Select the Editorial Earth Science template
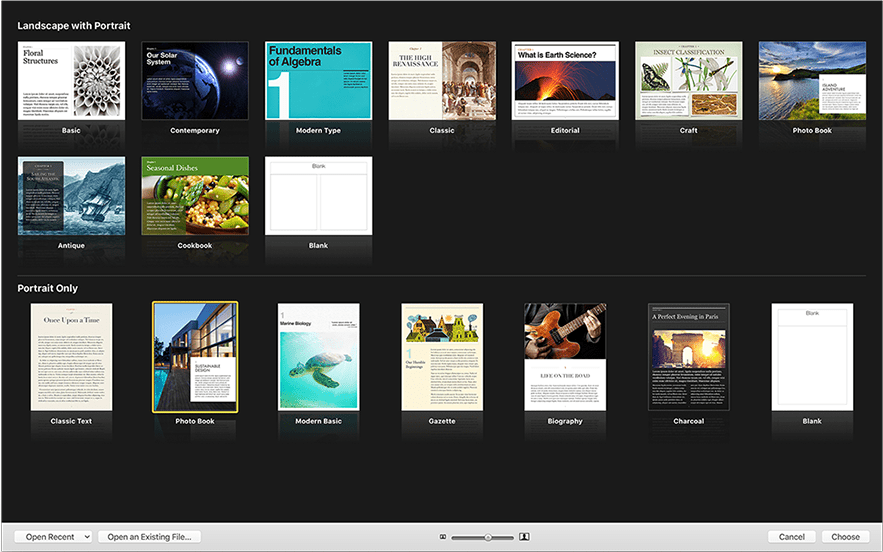 tap(565, 81)
